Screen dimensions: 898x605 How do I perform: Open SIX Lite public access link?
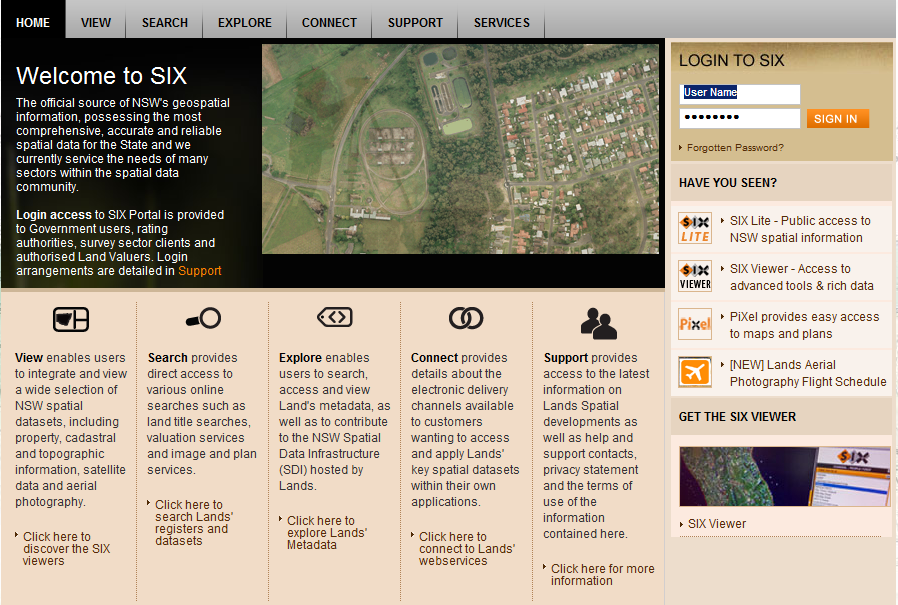[x=799, y=229]
